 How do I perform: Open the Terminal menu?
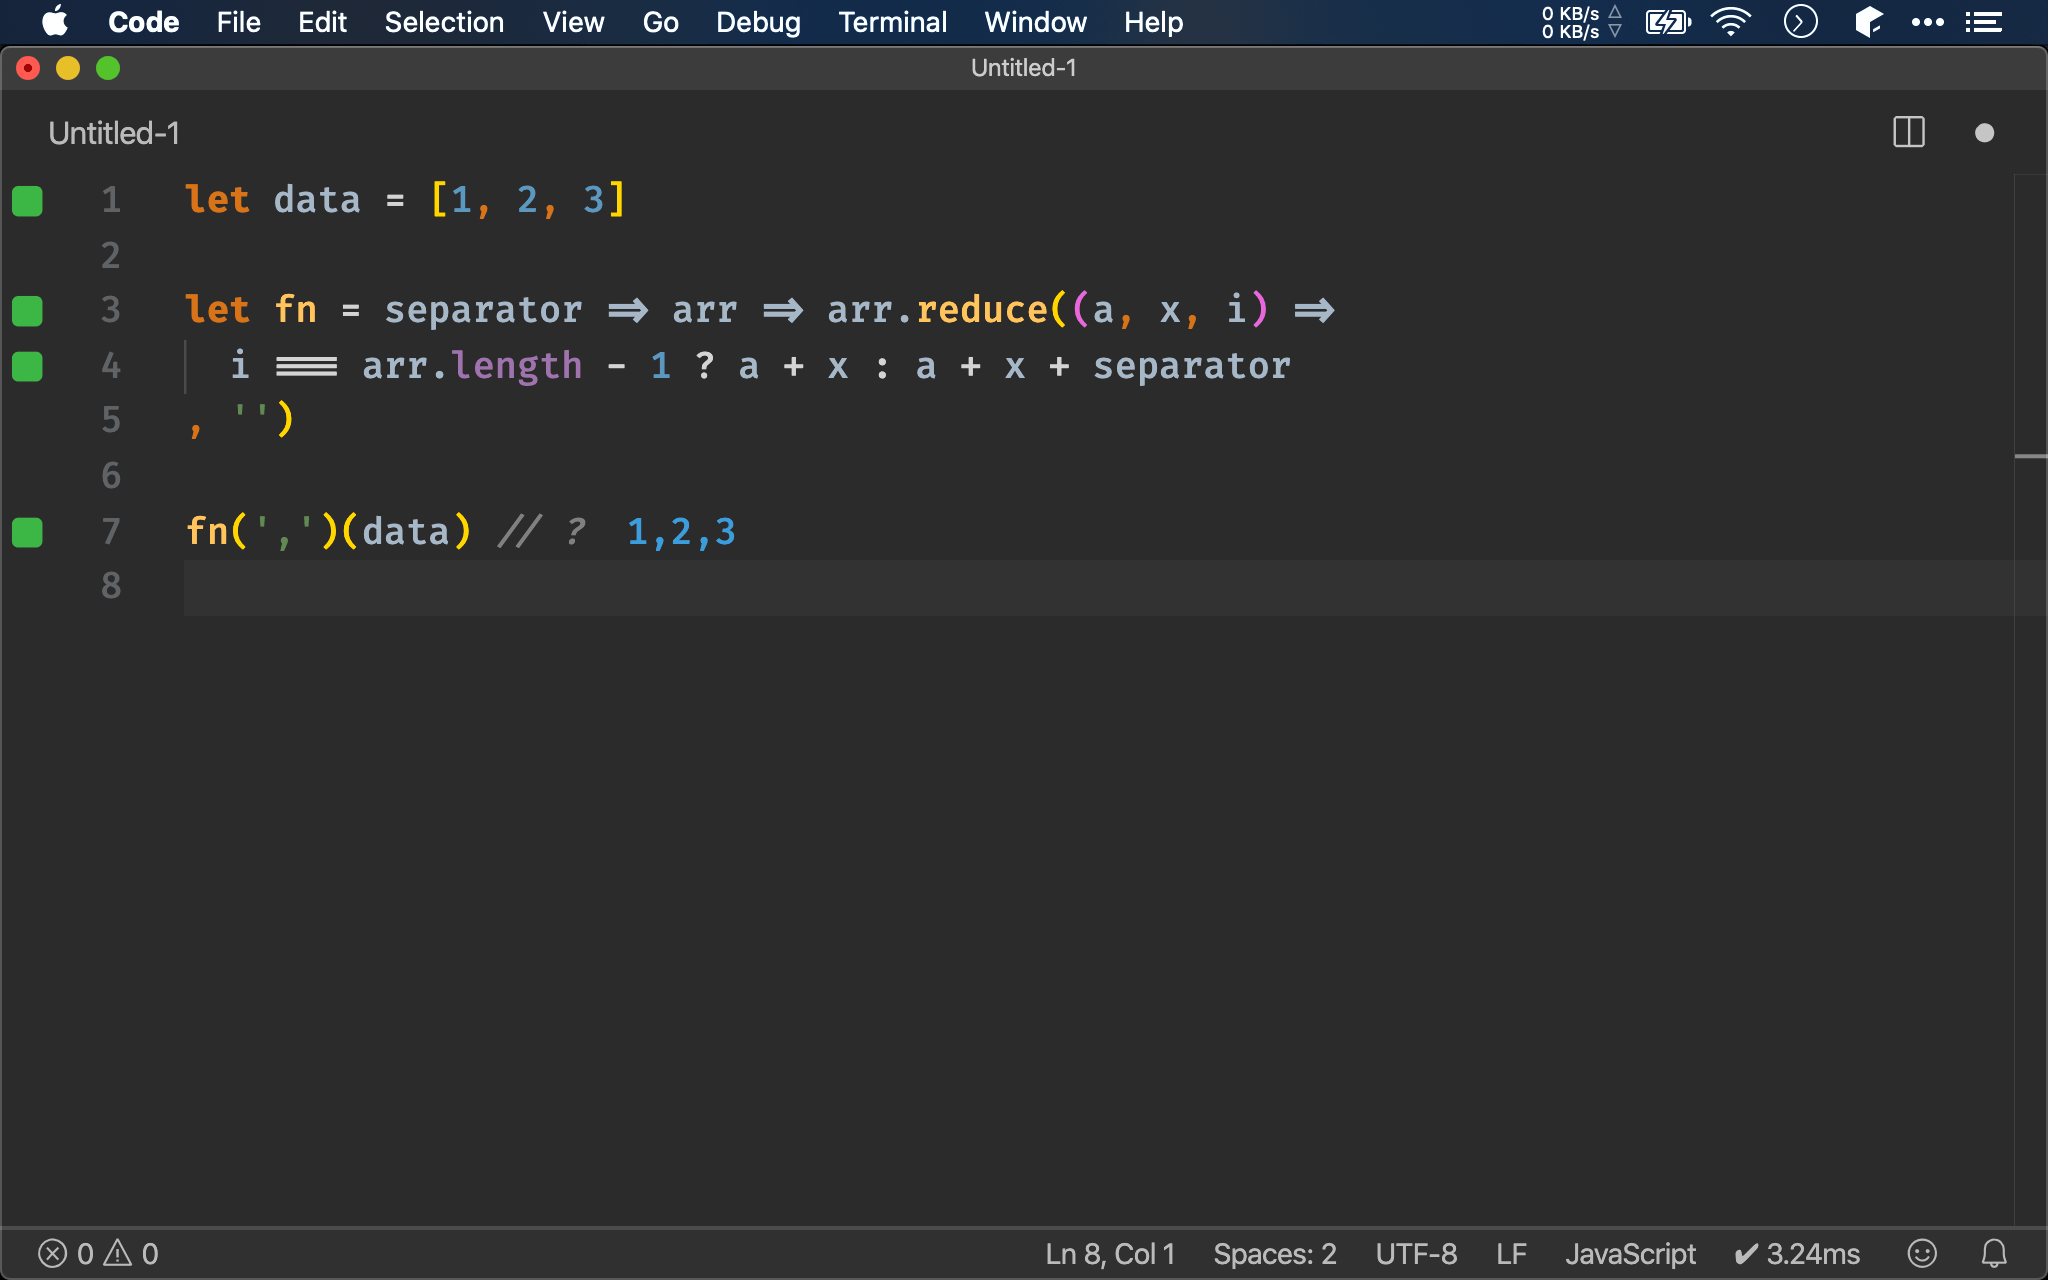click(x=891, y=22)
